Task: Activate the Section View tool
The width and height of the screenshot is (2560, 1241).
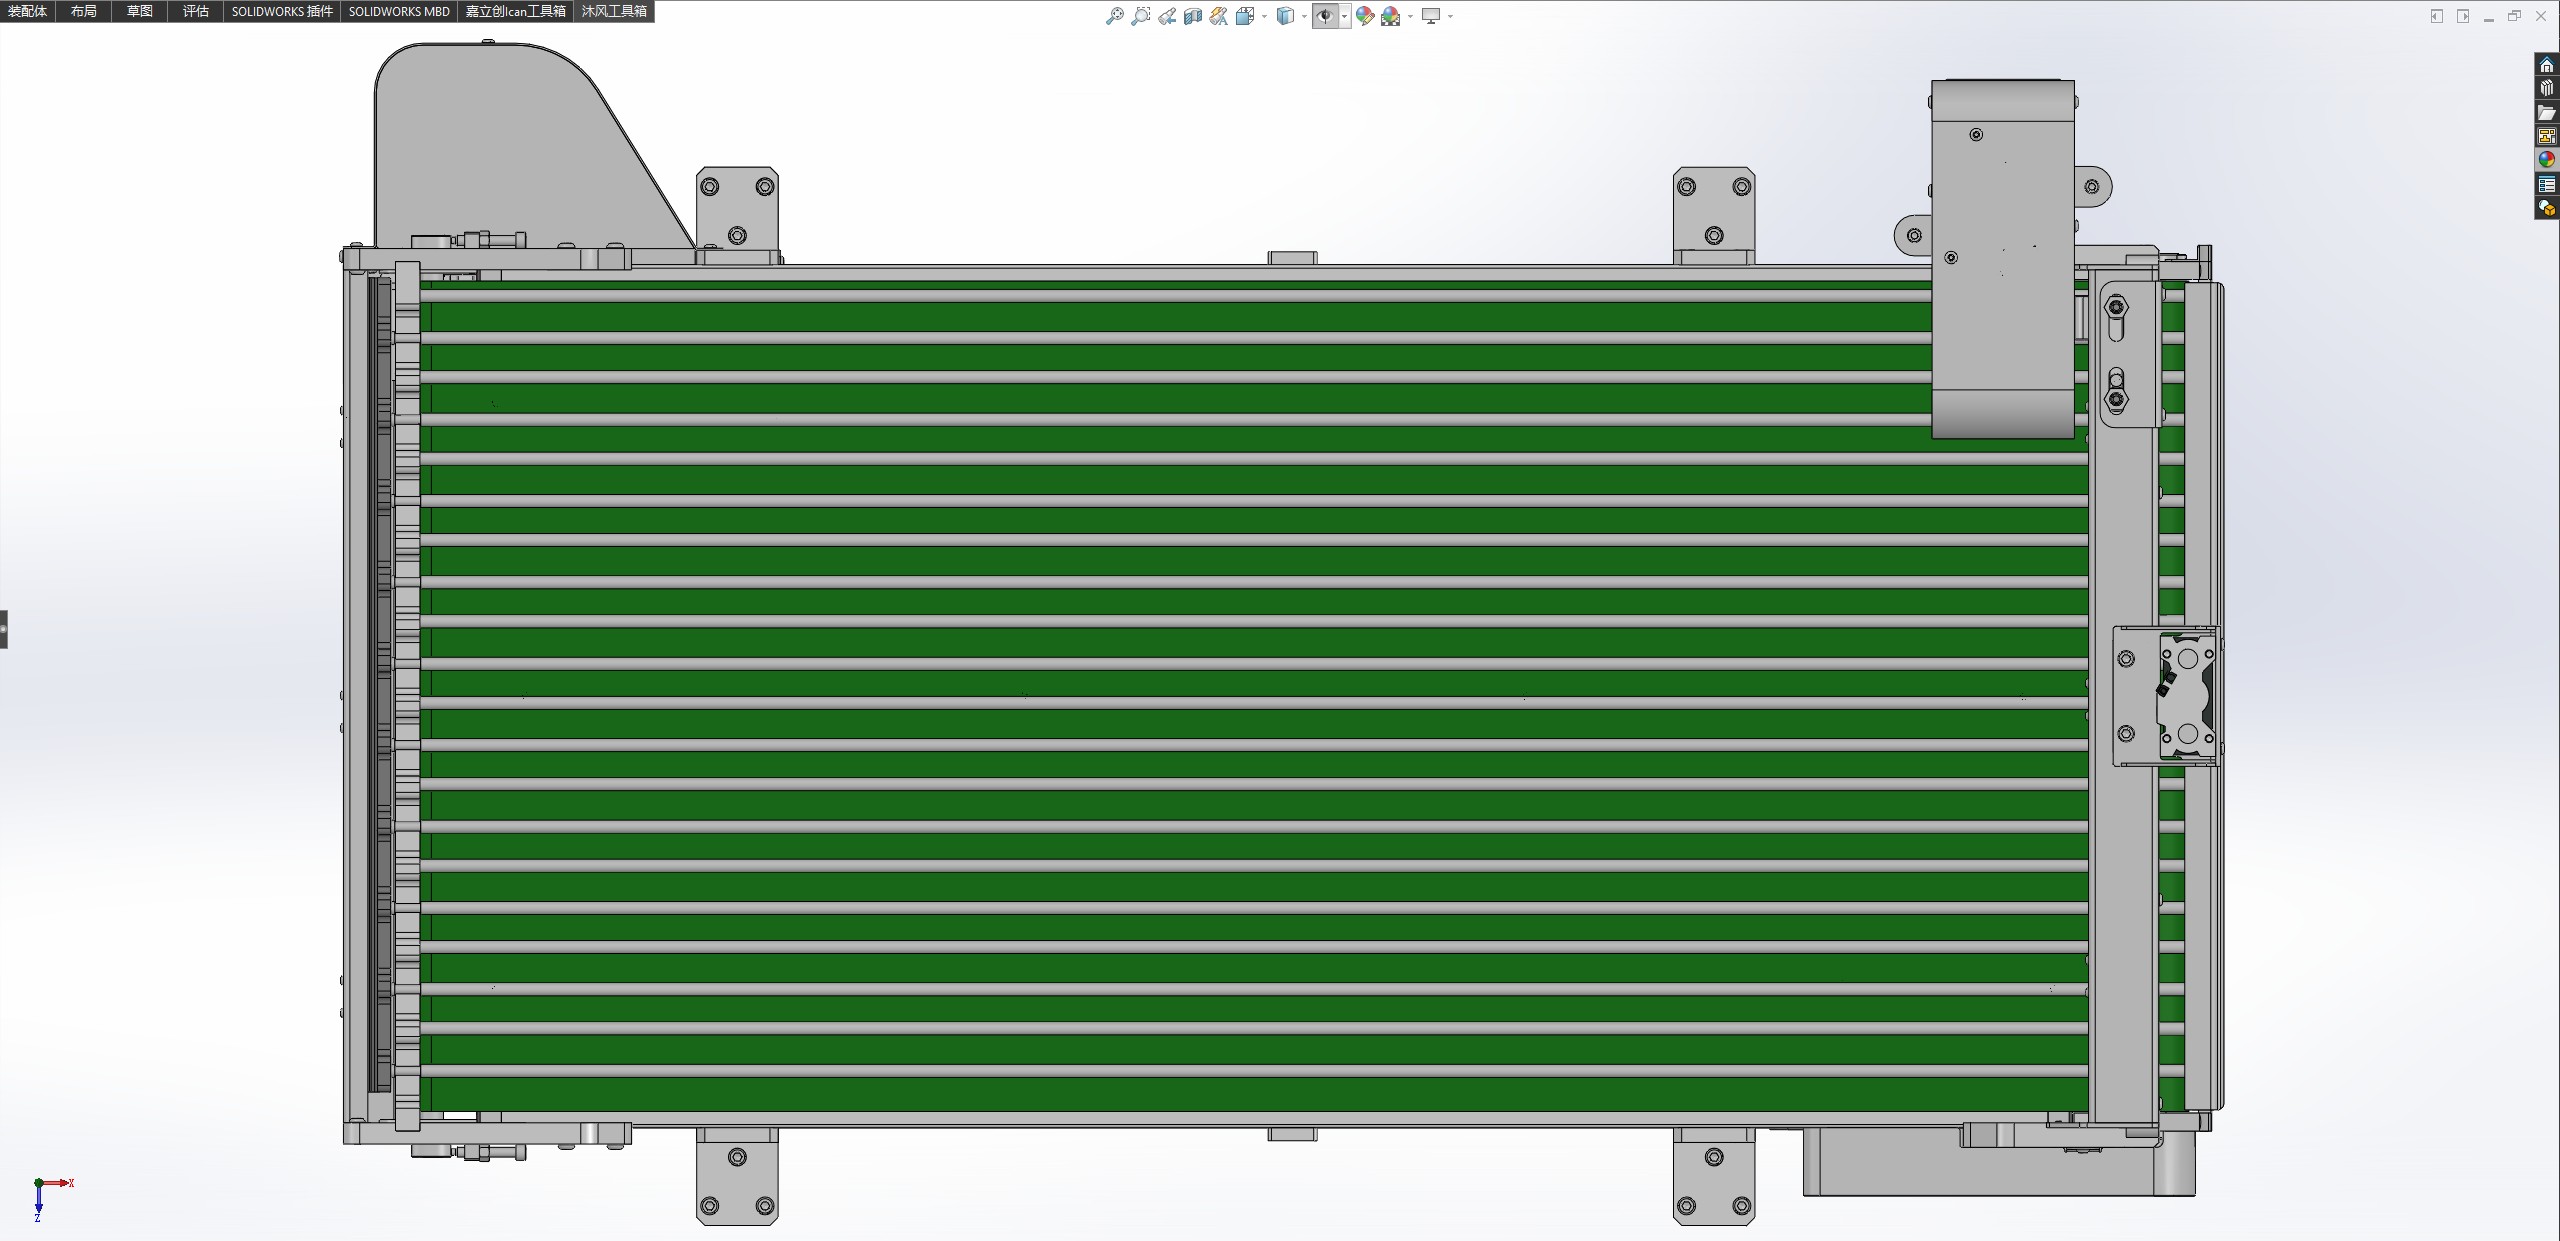Action: point(1193,16)
